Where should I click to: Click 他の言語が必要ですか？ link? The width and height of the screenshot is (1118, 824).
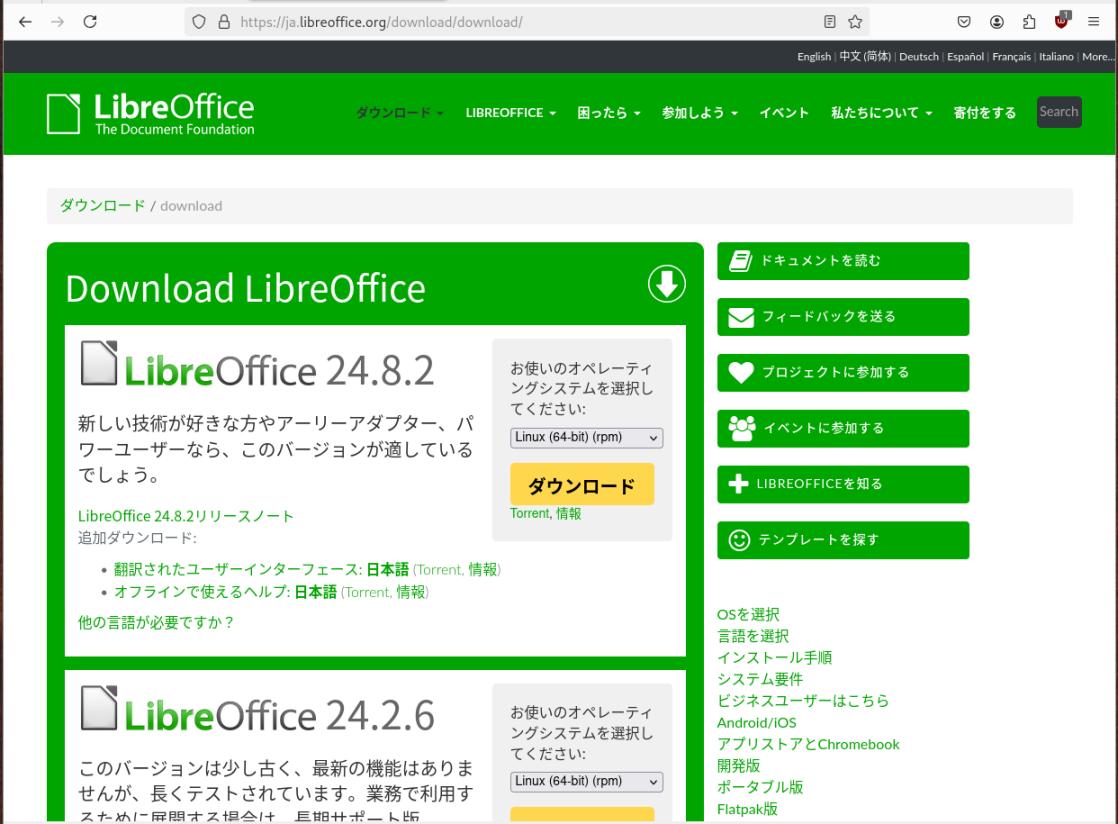click(156, 623)
